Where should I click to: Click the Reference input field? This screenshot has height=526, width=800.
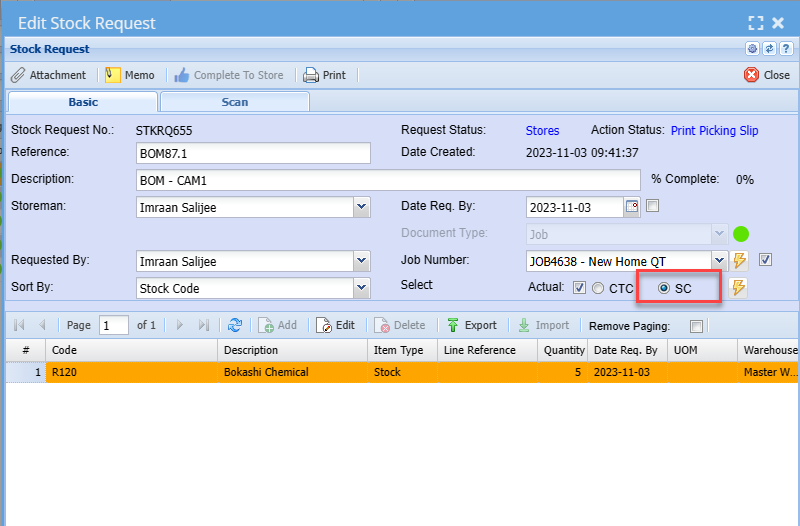(253, 153)
